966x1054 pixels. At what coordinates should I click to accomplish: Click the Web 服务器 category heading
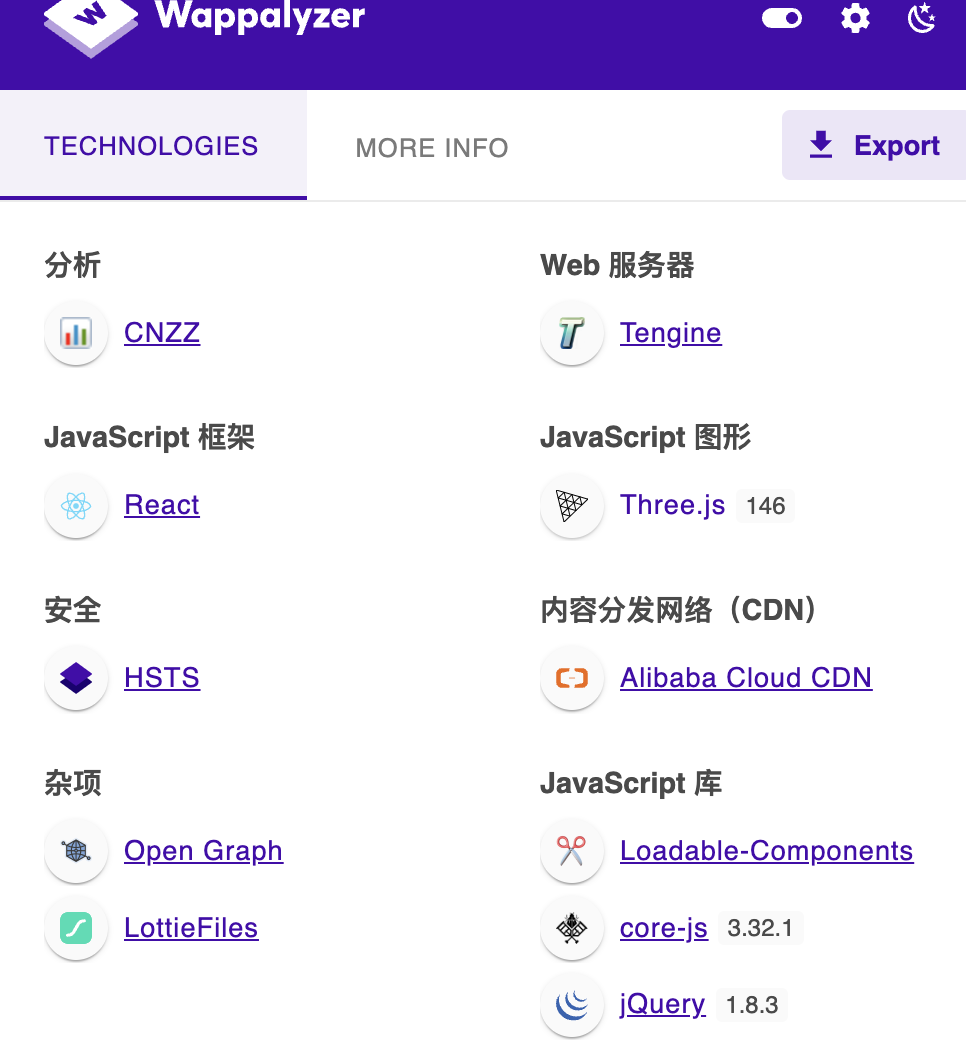click(x=617, y=265)
